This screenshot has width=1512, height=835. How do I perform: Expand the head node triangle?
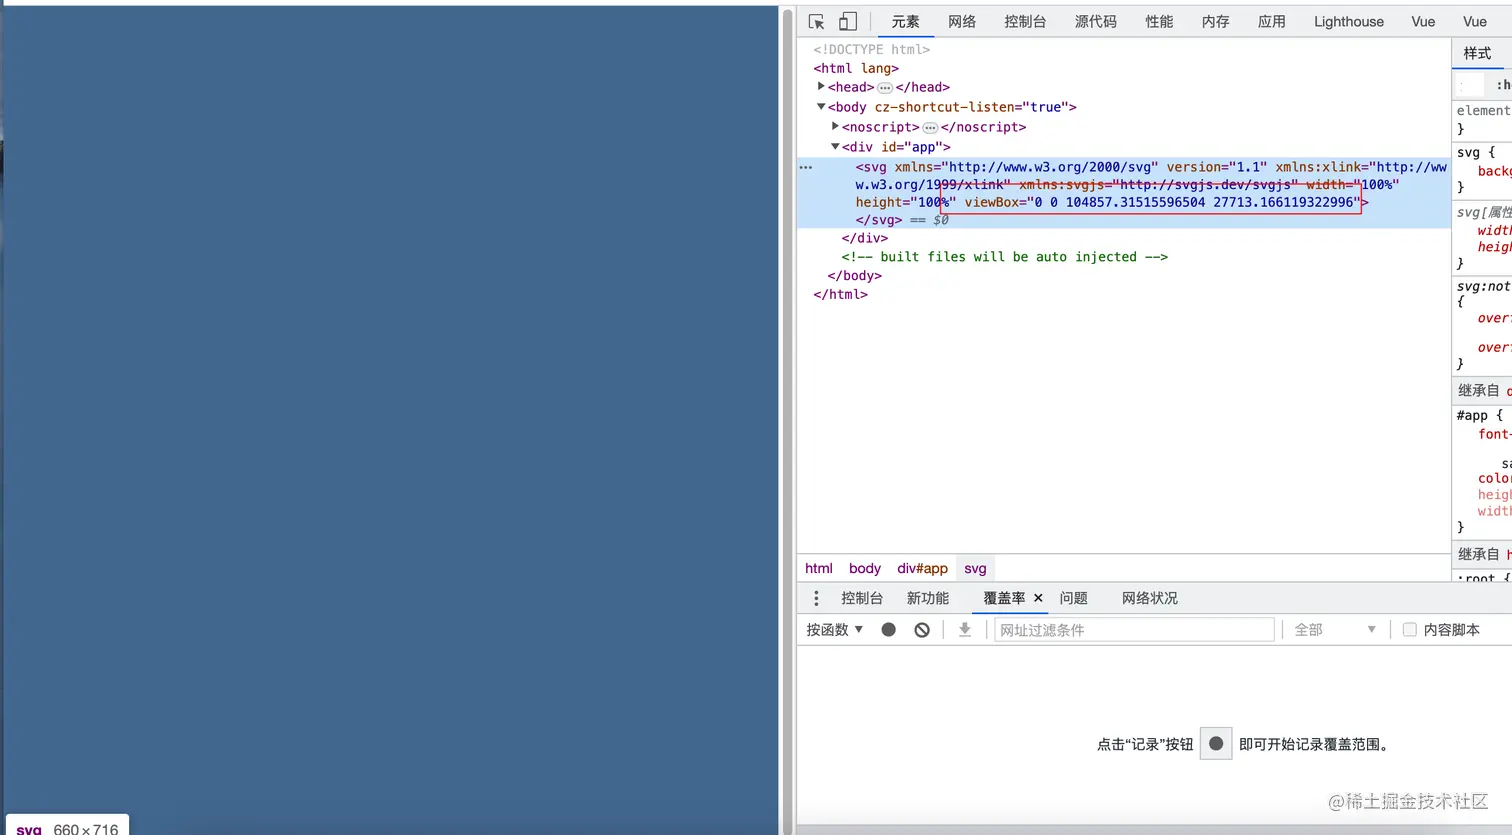821,87
